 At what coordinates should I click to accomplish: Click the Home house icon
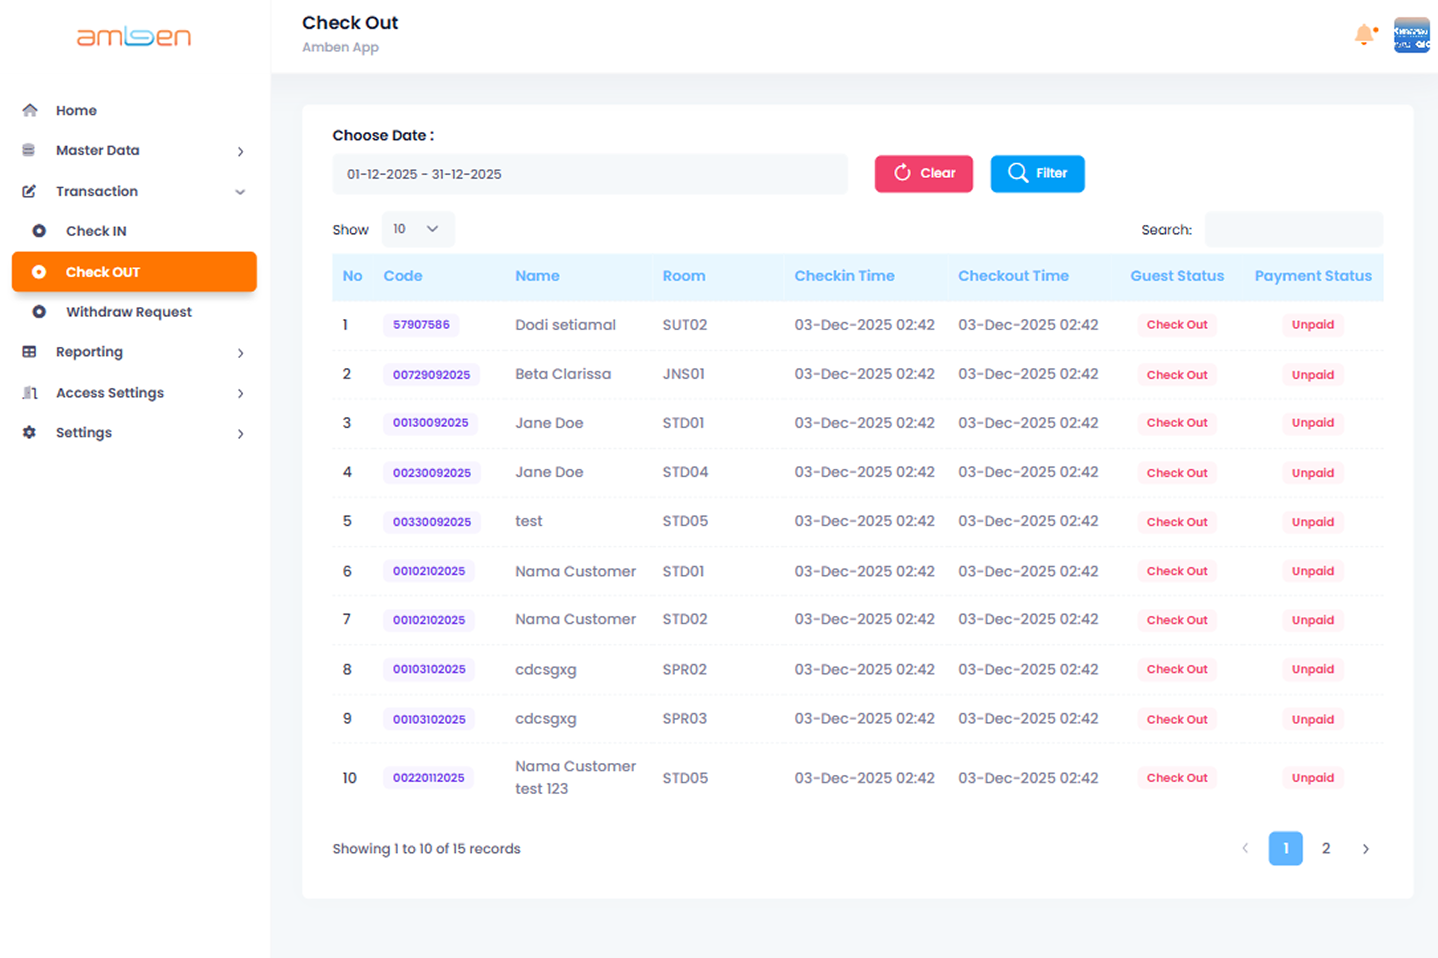pyautogui.click(x=30, y=110)
